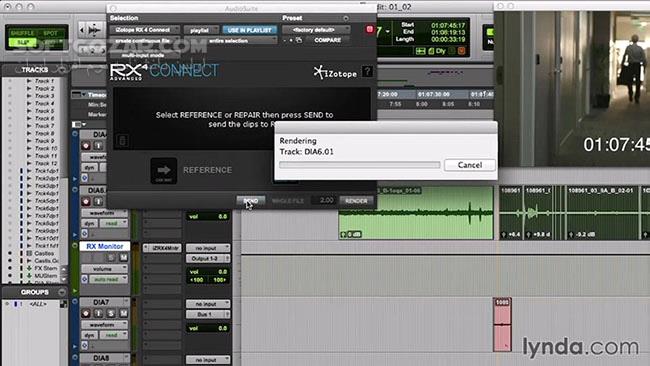Record-enable the DIA7 track

(x=86, y=313)
